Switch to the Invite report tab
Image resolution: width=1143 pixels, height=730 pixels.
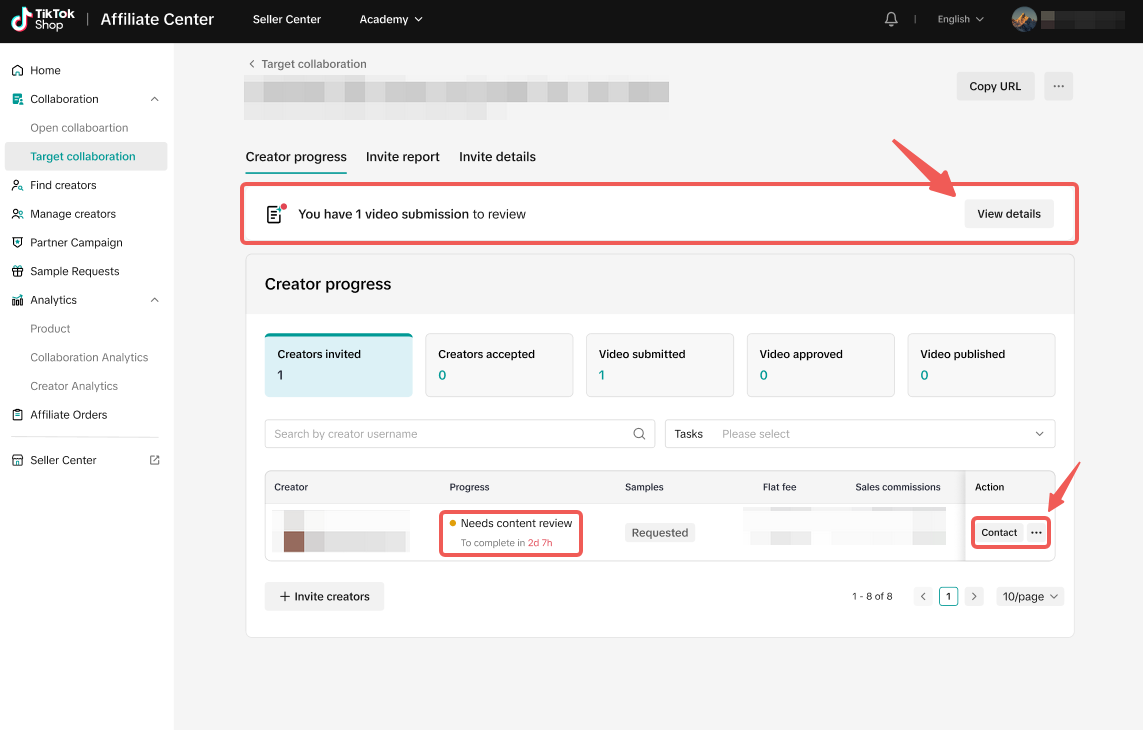[x=402, y=157]
